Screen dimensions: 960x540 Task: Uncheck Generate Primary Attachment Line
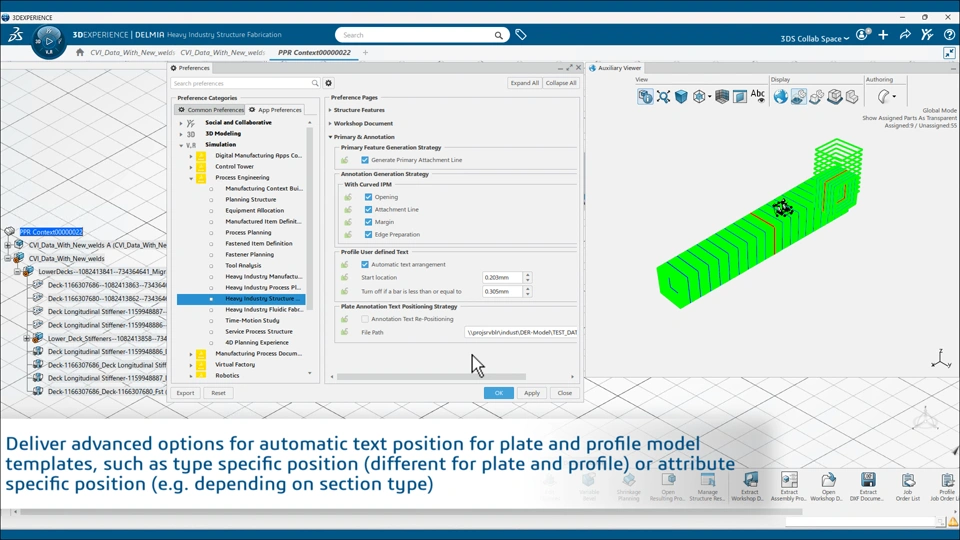coord(365,160)
